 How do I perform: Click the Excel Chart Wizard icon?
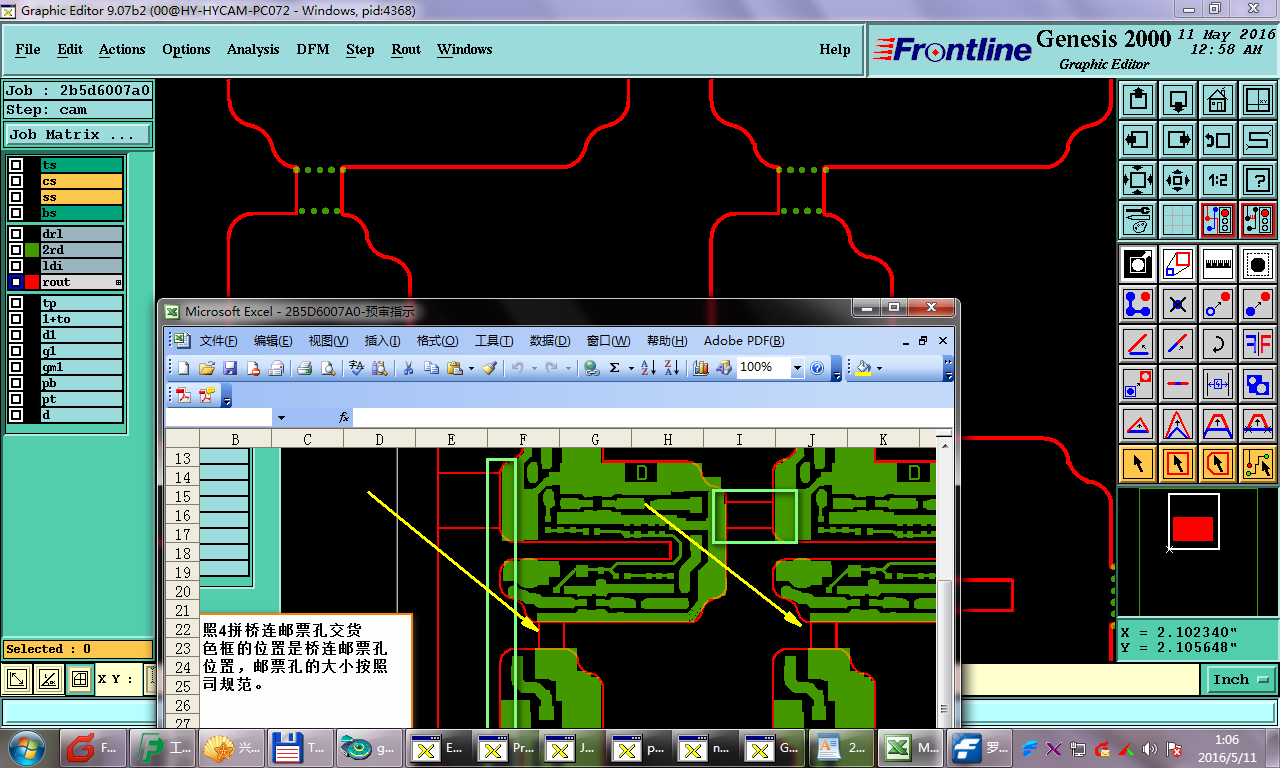(x=700, y=368)
